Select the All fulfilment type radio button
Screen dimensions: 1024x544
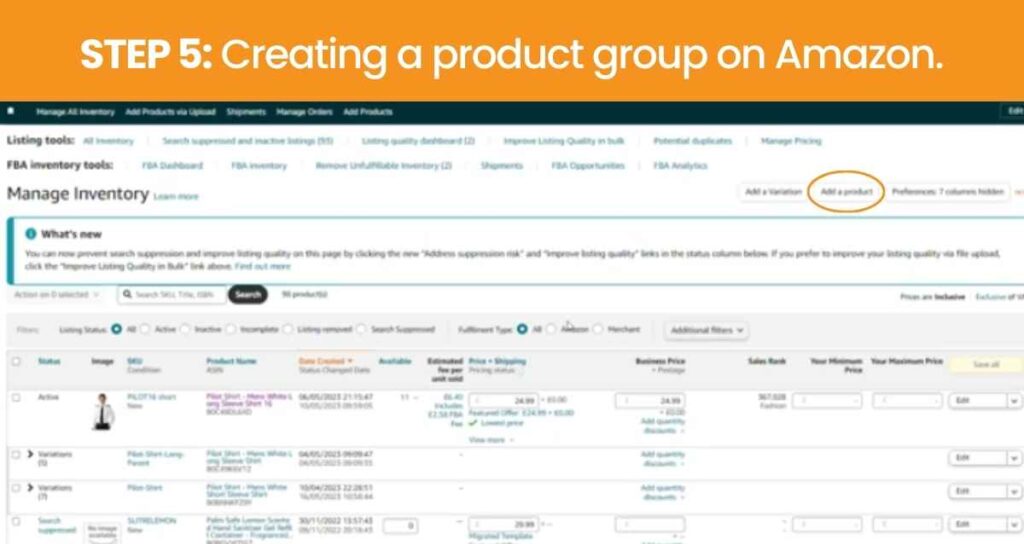[x=522, y=329]
